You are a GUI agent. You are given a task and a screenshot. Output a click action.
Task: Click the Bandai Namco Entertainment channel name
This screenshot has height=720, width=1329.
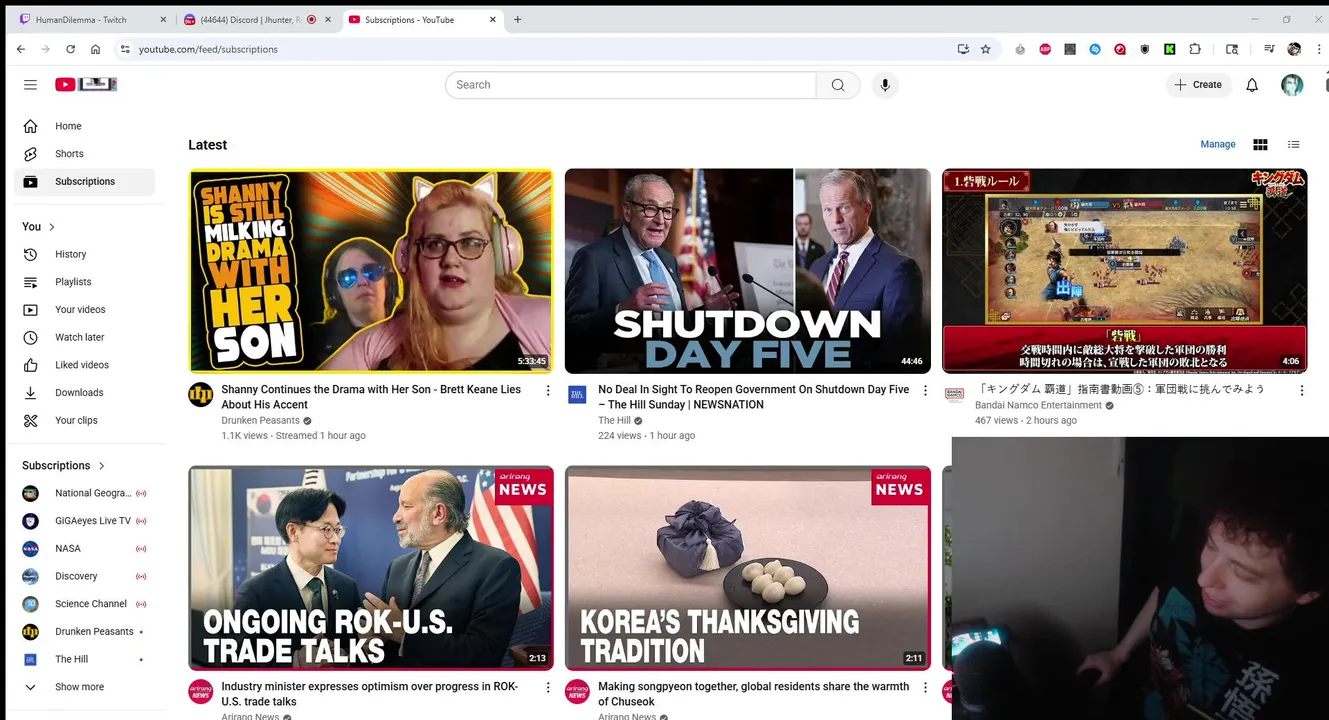(1038, 405)
